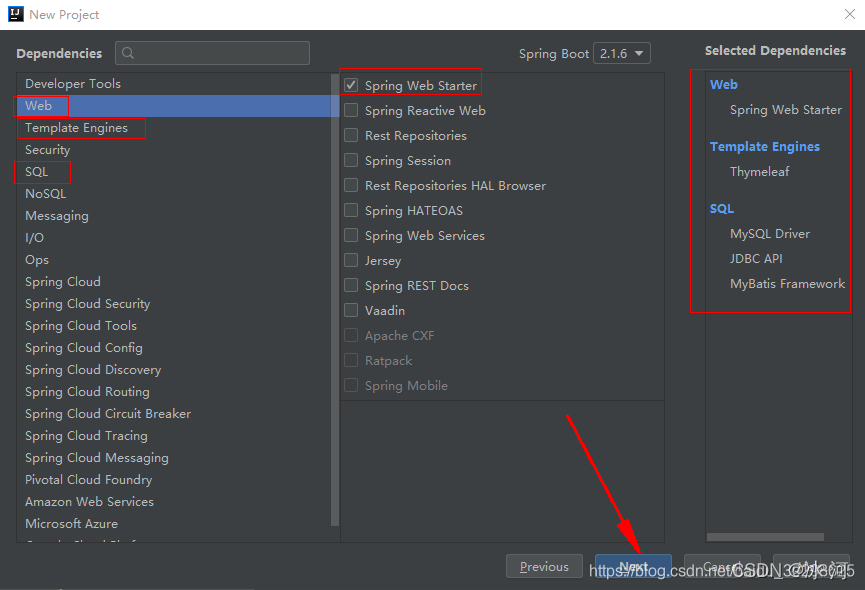
Task: Tick the Vaadin checkbox
Action: coord(351,310)
